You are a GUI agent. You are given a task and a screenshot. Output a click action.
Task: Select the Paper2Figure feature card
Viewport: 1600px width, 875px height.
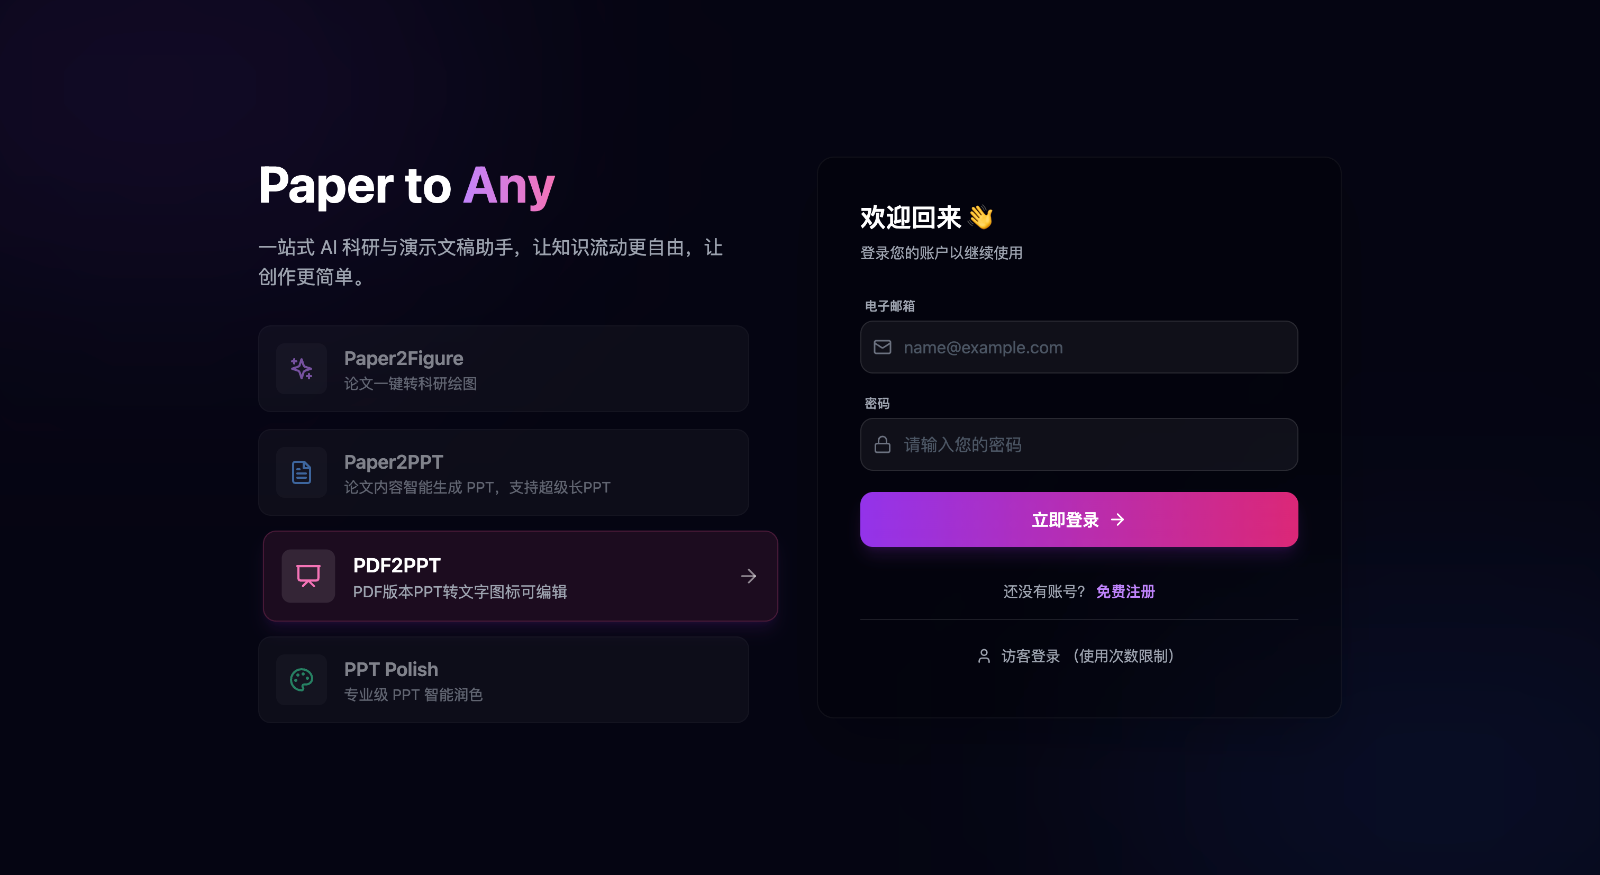point(503,368)
